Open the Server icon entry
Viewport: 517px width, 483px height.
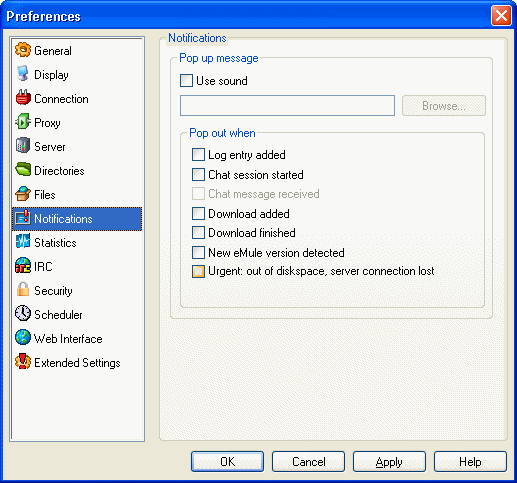23,146
